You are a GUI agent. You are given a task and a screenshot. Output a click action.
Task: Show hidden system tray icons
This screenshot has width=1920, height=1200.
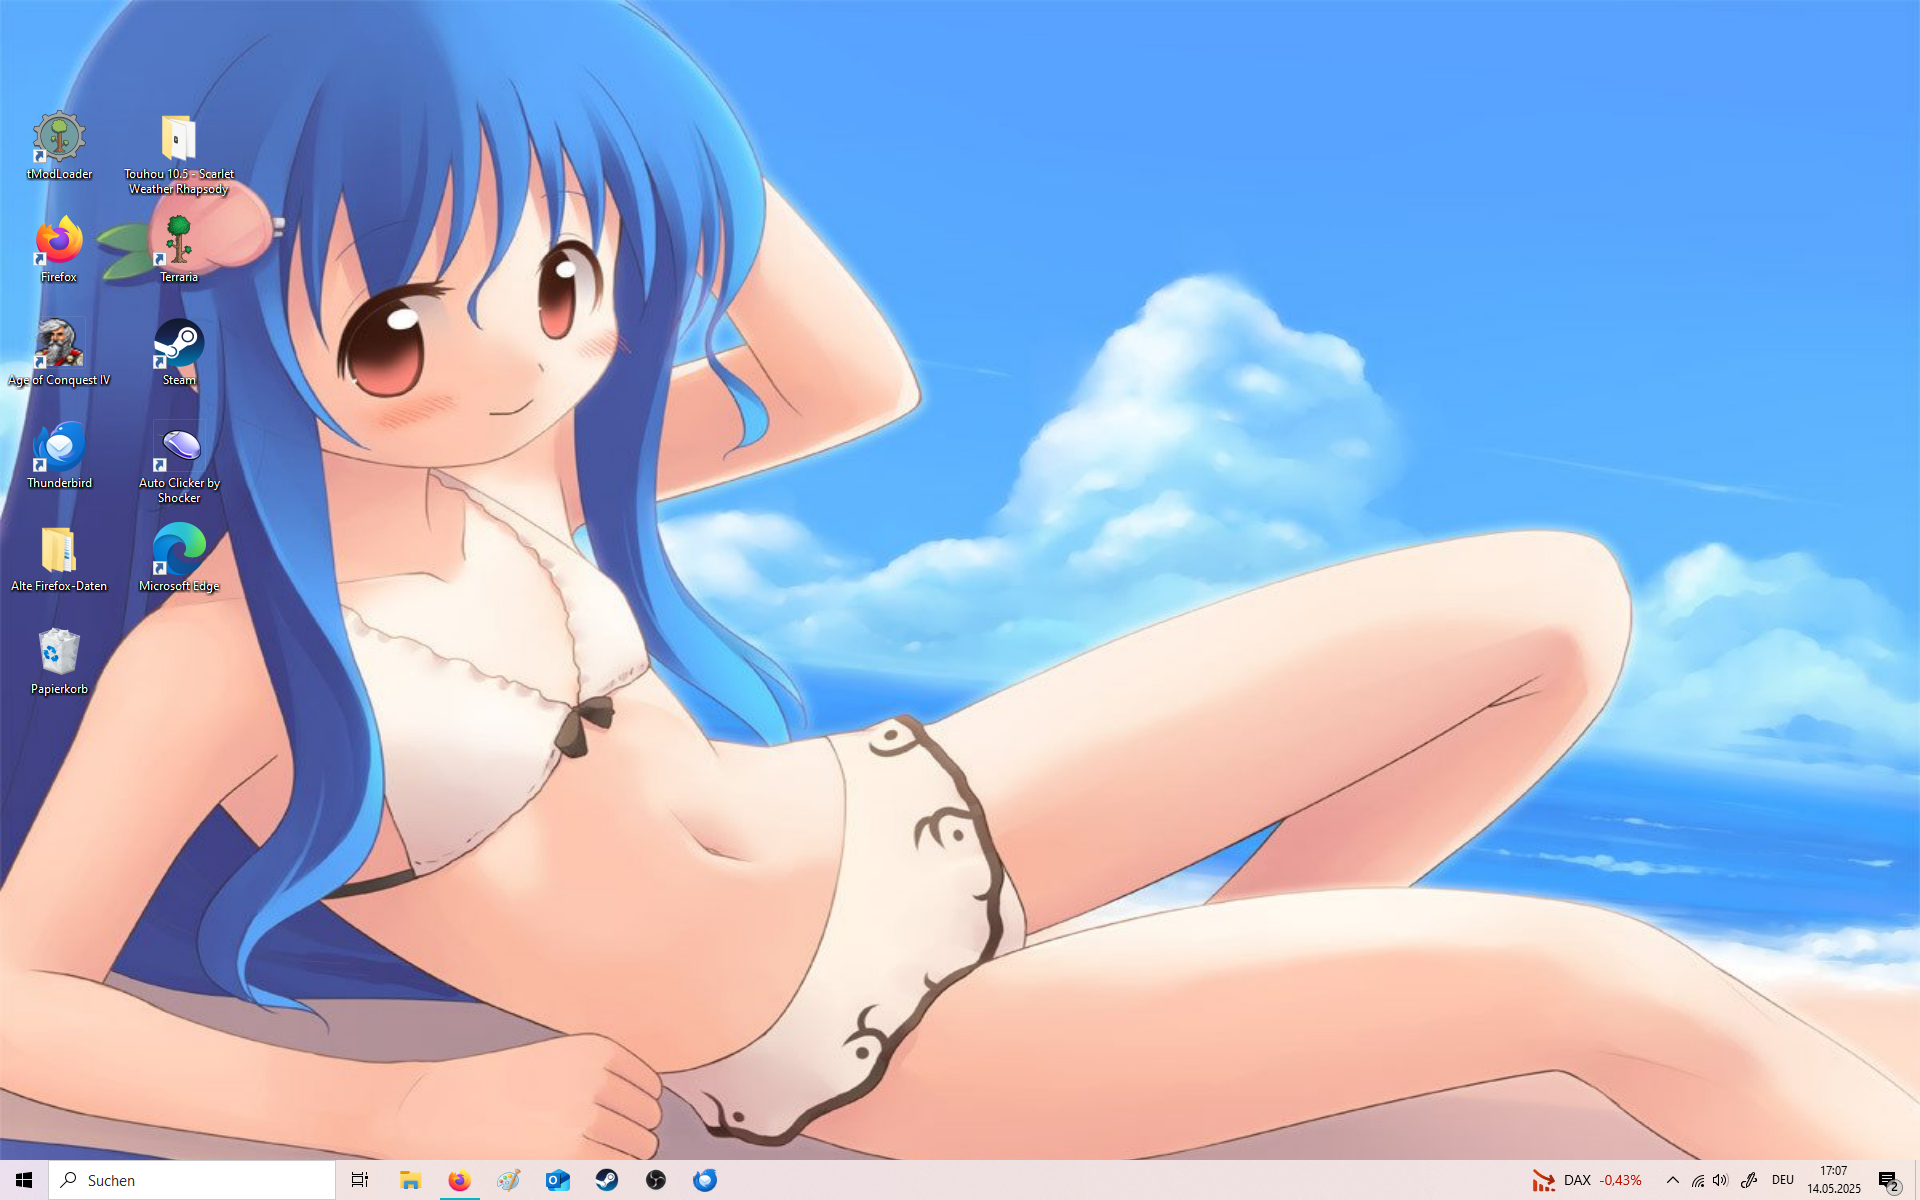(1672, 1181)
